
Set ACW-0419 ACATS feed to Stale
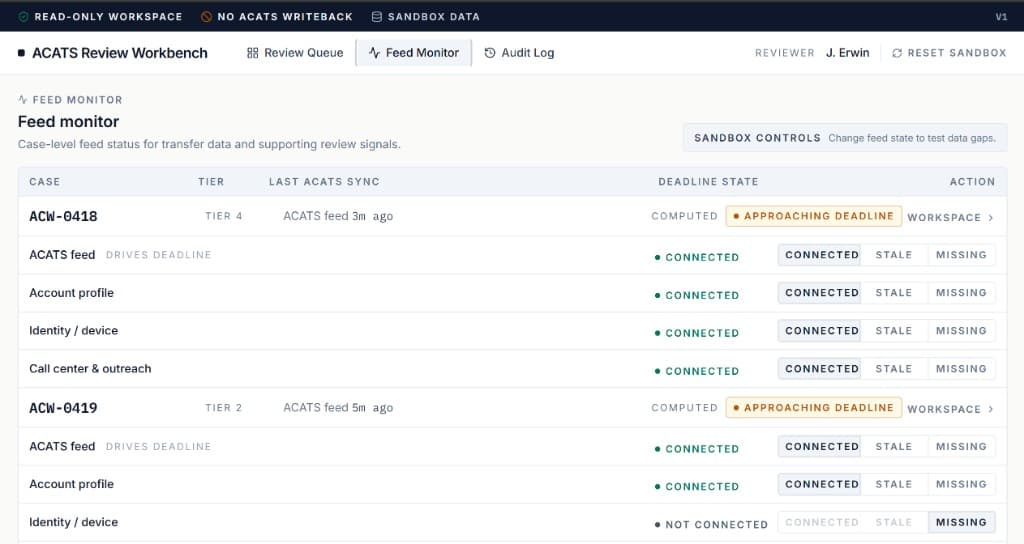click(x=893, y=446)
